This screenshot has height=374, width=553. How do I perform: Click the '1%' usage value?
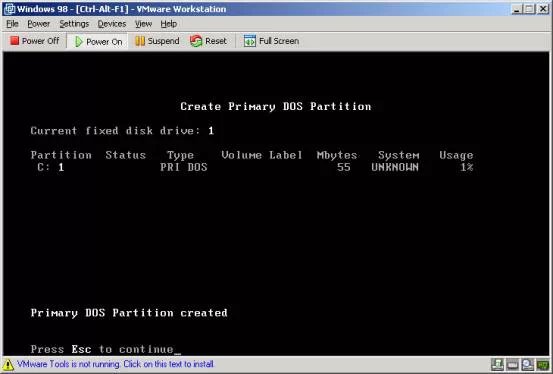click(466, 167)
